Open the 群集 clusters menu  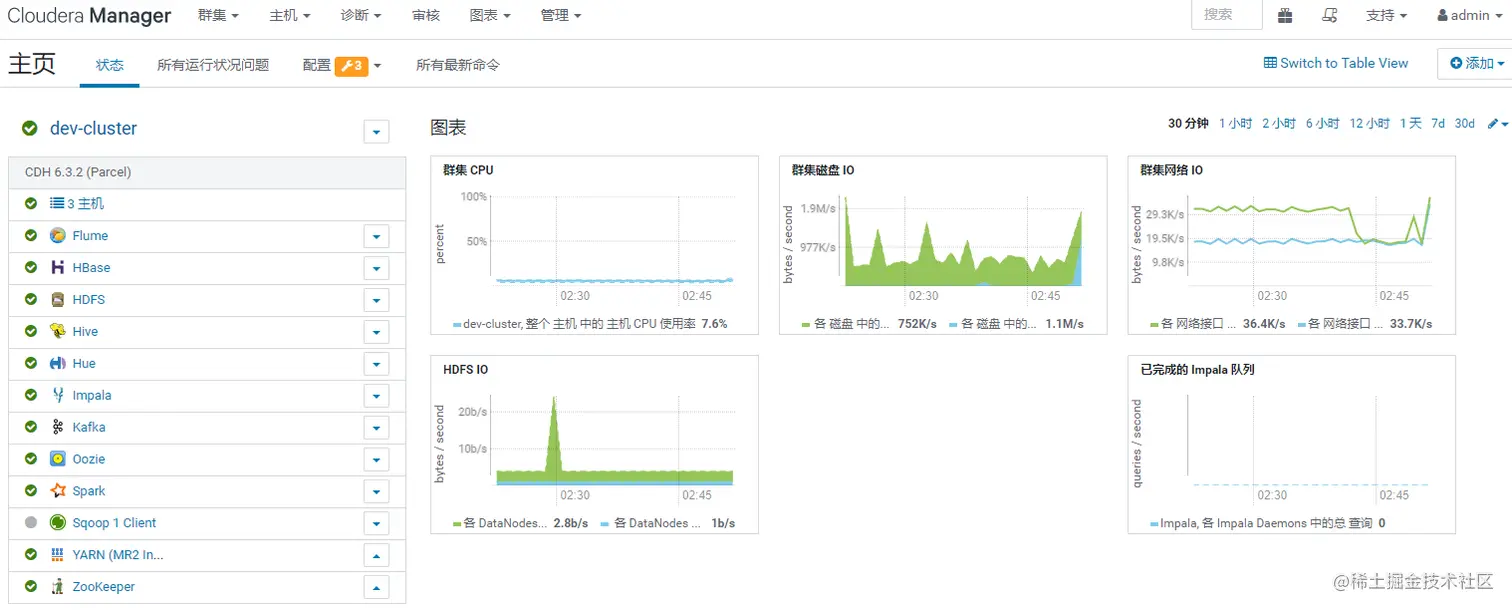tap(218, 15)
